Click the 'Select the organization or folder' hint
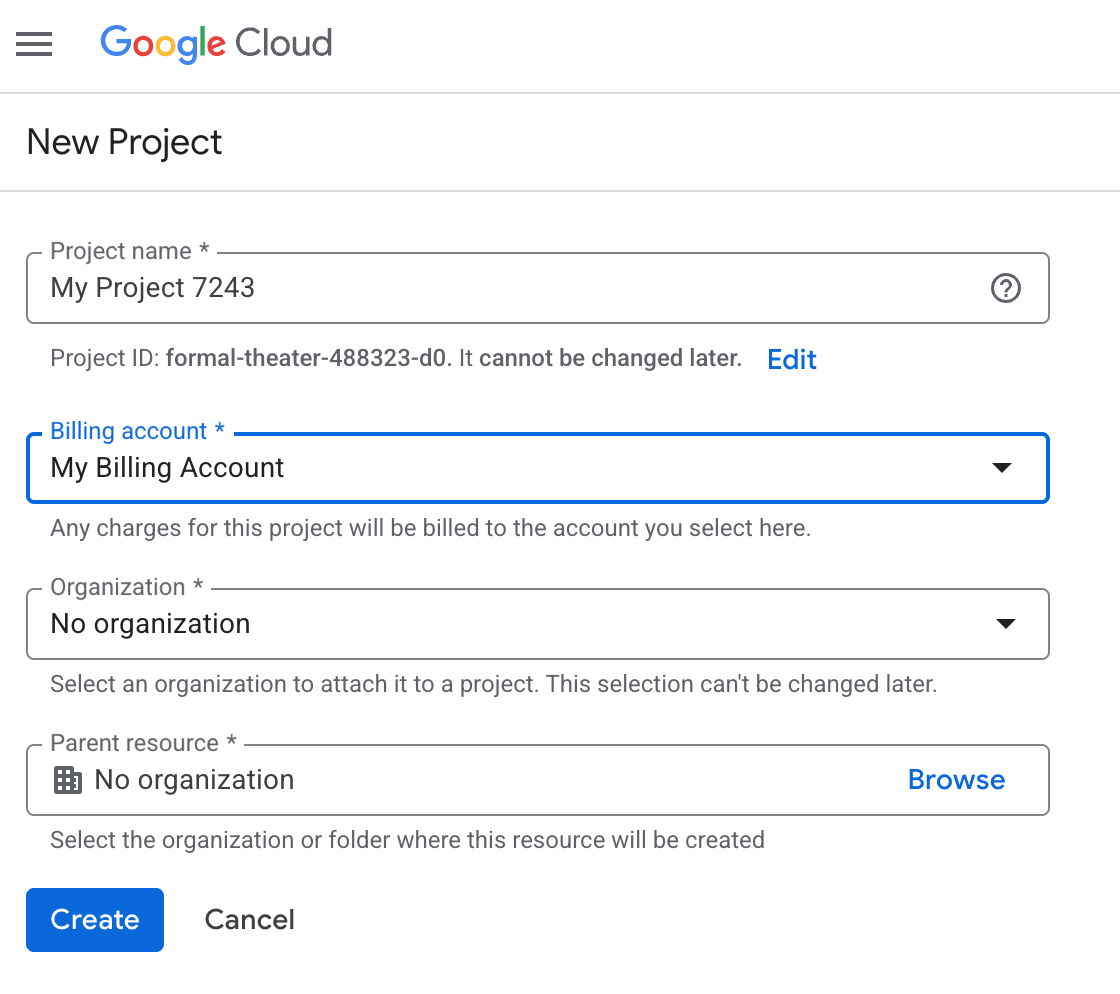 click(x=407, y=840)
